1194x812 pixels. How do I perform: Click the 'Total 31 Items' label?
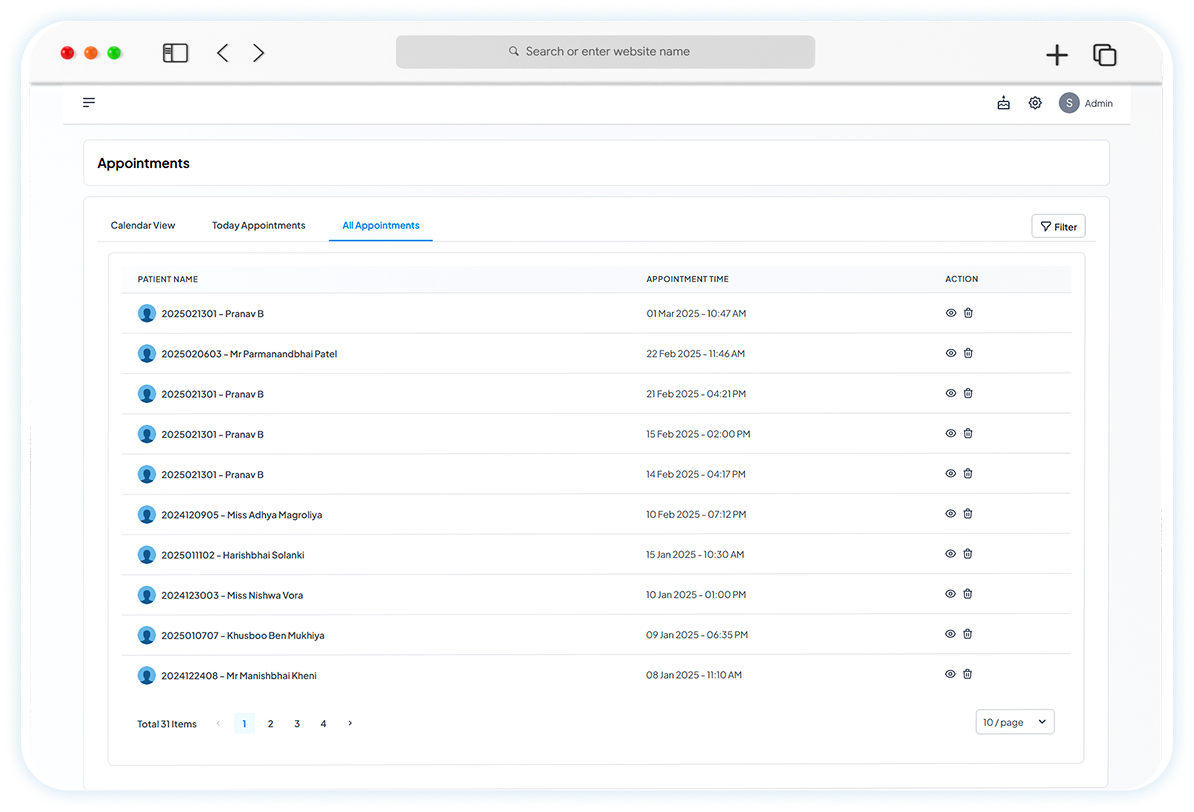coord(167,724)
